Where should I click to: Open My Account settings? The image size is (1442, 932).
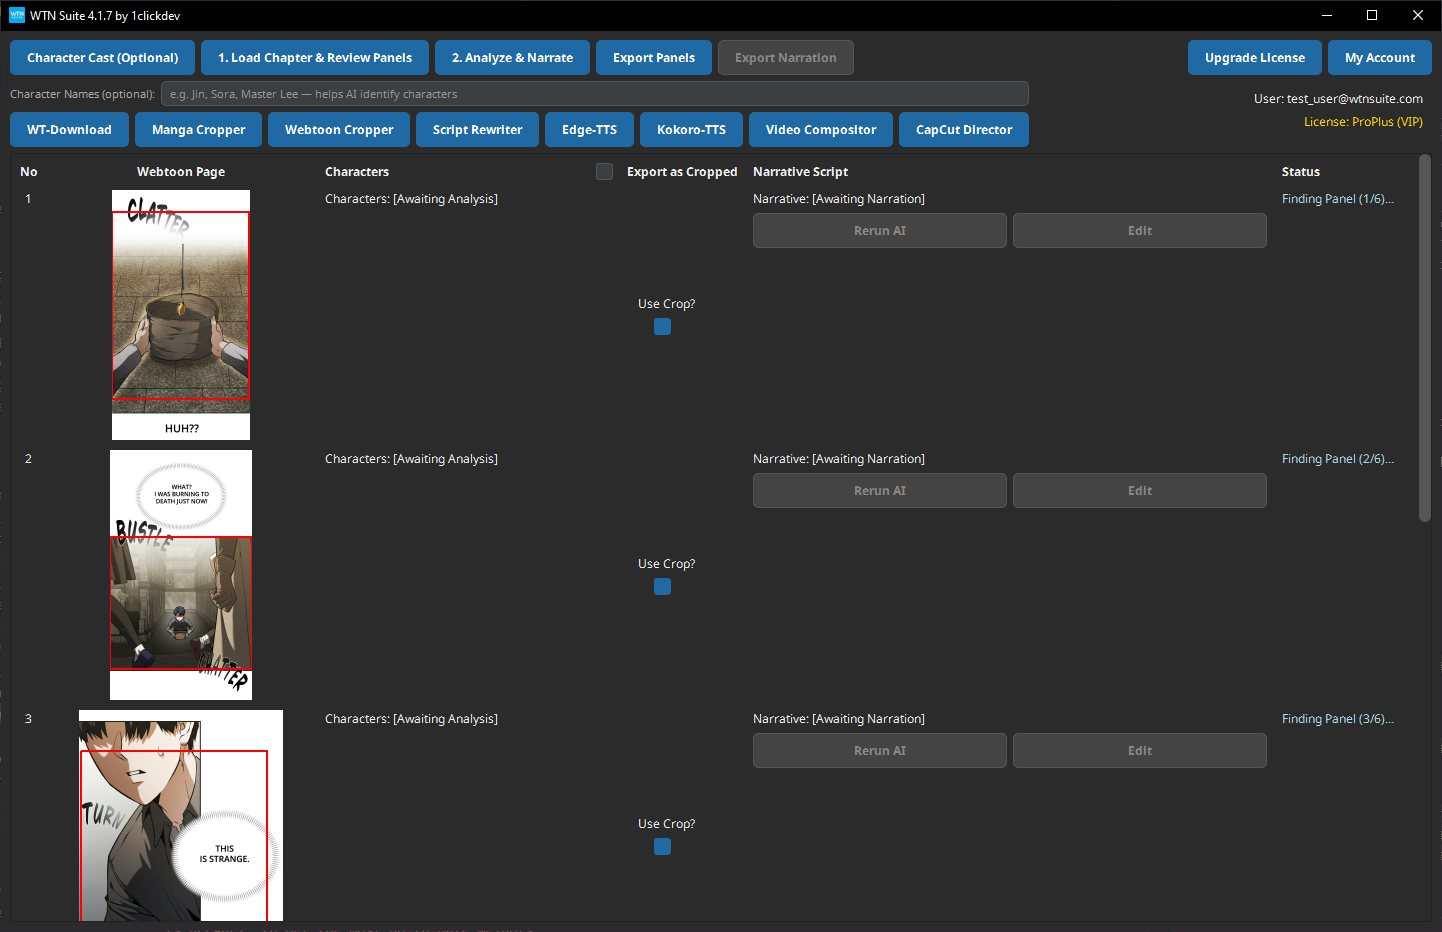[x=1380, y=57]
